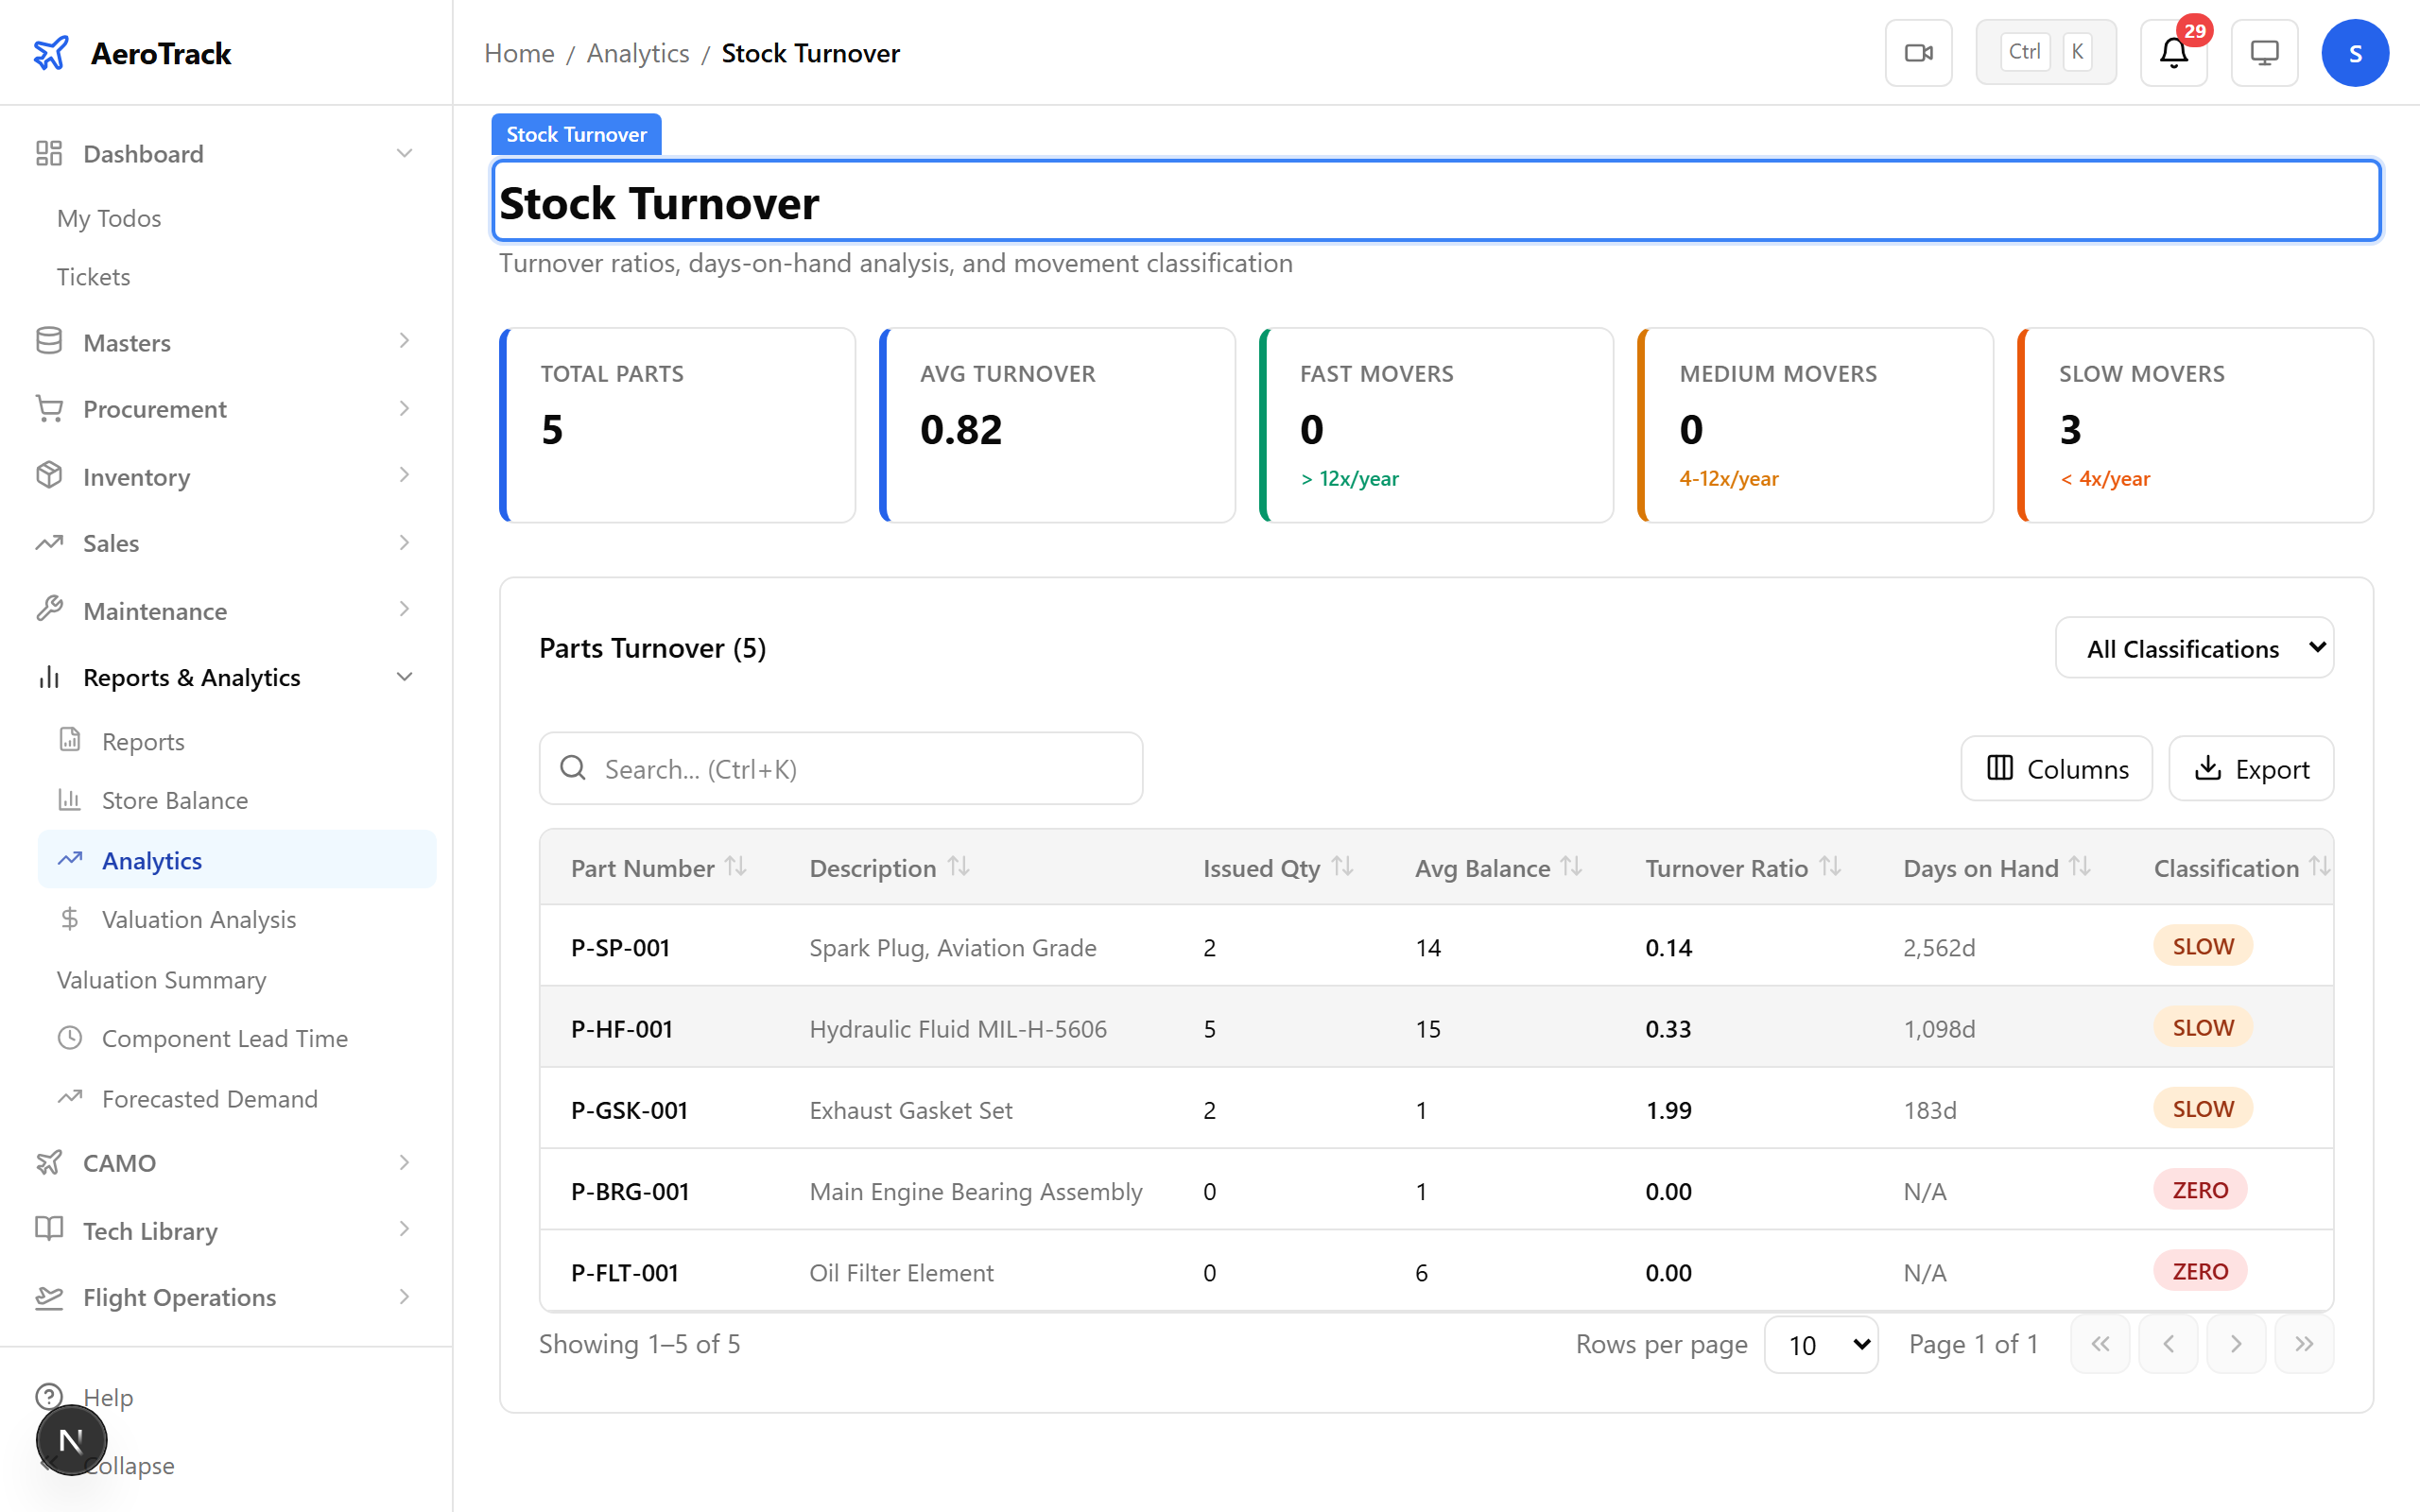This screenshot has height=1512, width=2420.
Task: Open Valuation Analysis in sidebar
Action: coord(198,919)
